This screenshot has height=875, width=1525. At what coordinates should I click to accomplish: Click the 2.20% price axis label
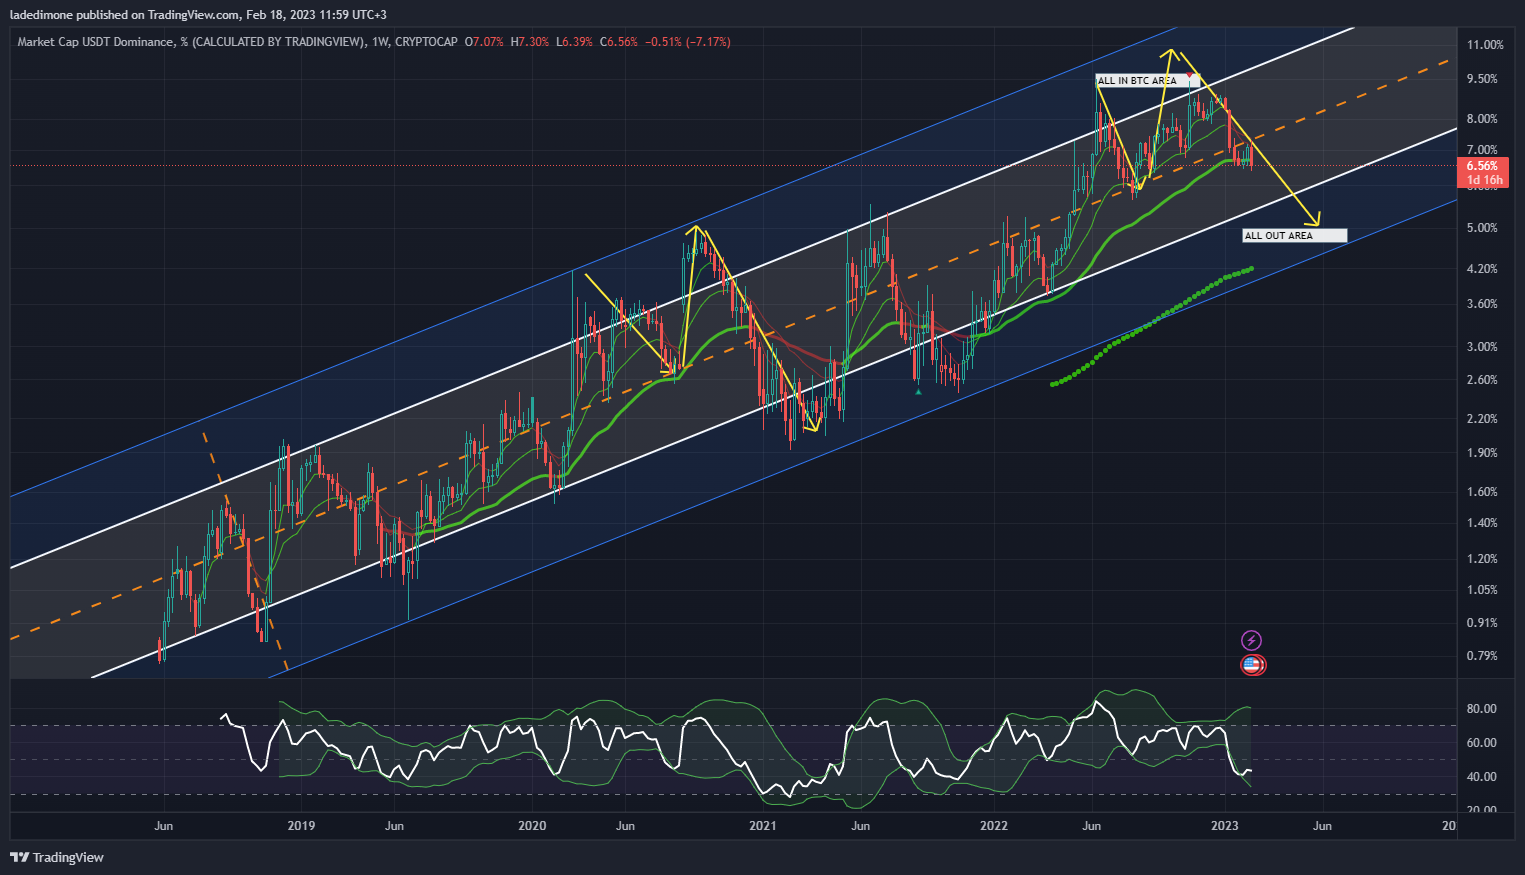1482,419
